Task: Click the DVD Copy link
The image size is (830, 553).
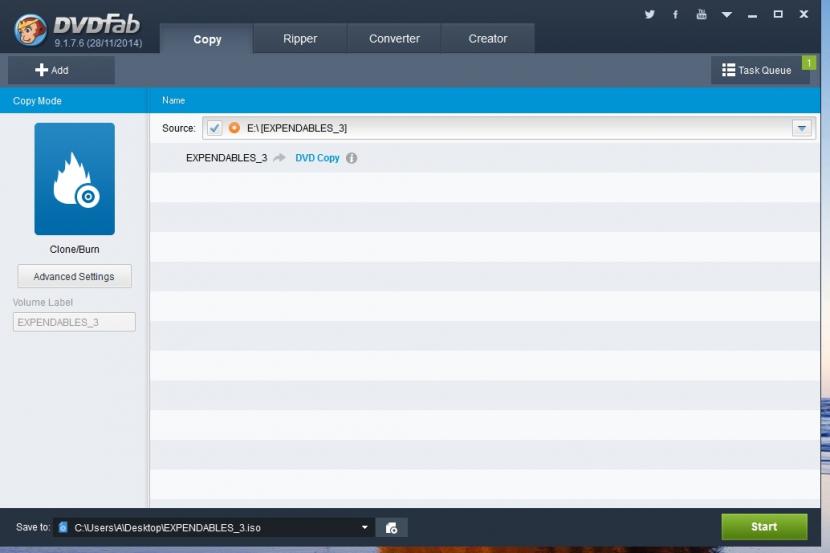Action: (x=317, y=158)
